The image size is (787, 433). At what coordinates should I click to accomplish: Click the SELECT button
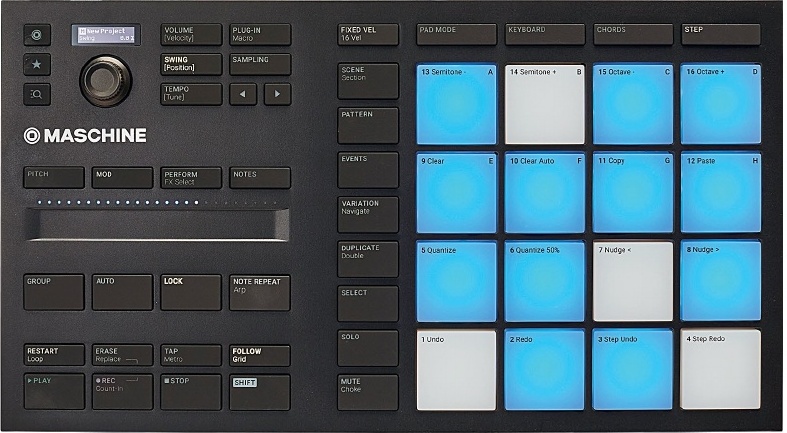(368, 304)
